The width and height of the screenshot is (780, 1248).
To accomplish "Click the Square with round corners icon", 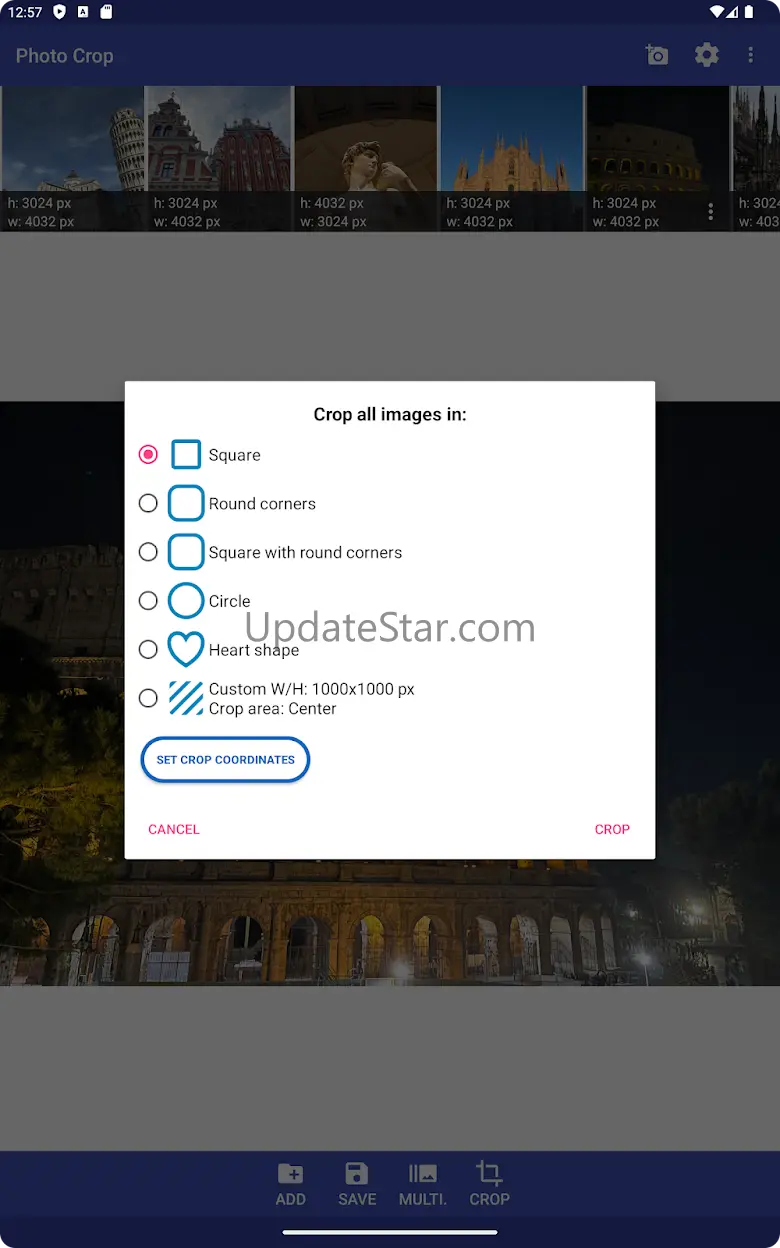I will pos(186,552).
